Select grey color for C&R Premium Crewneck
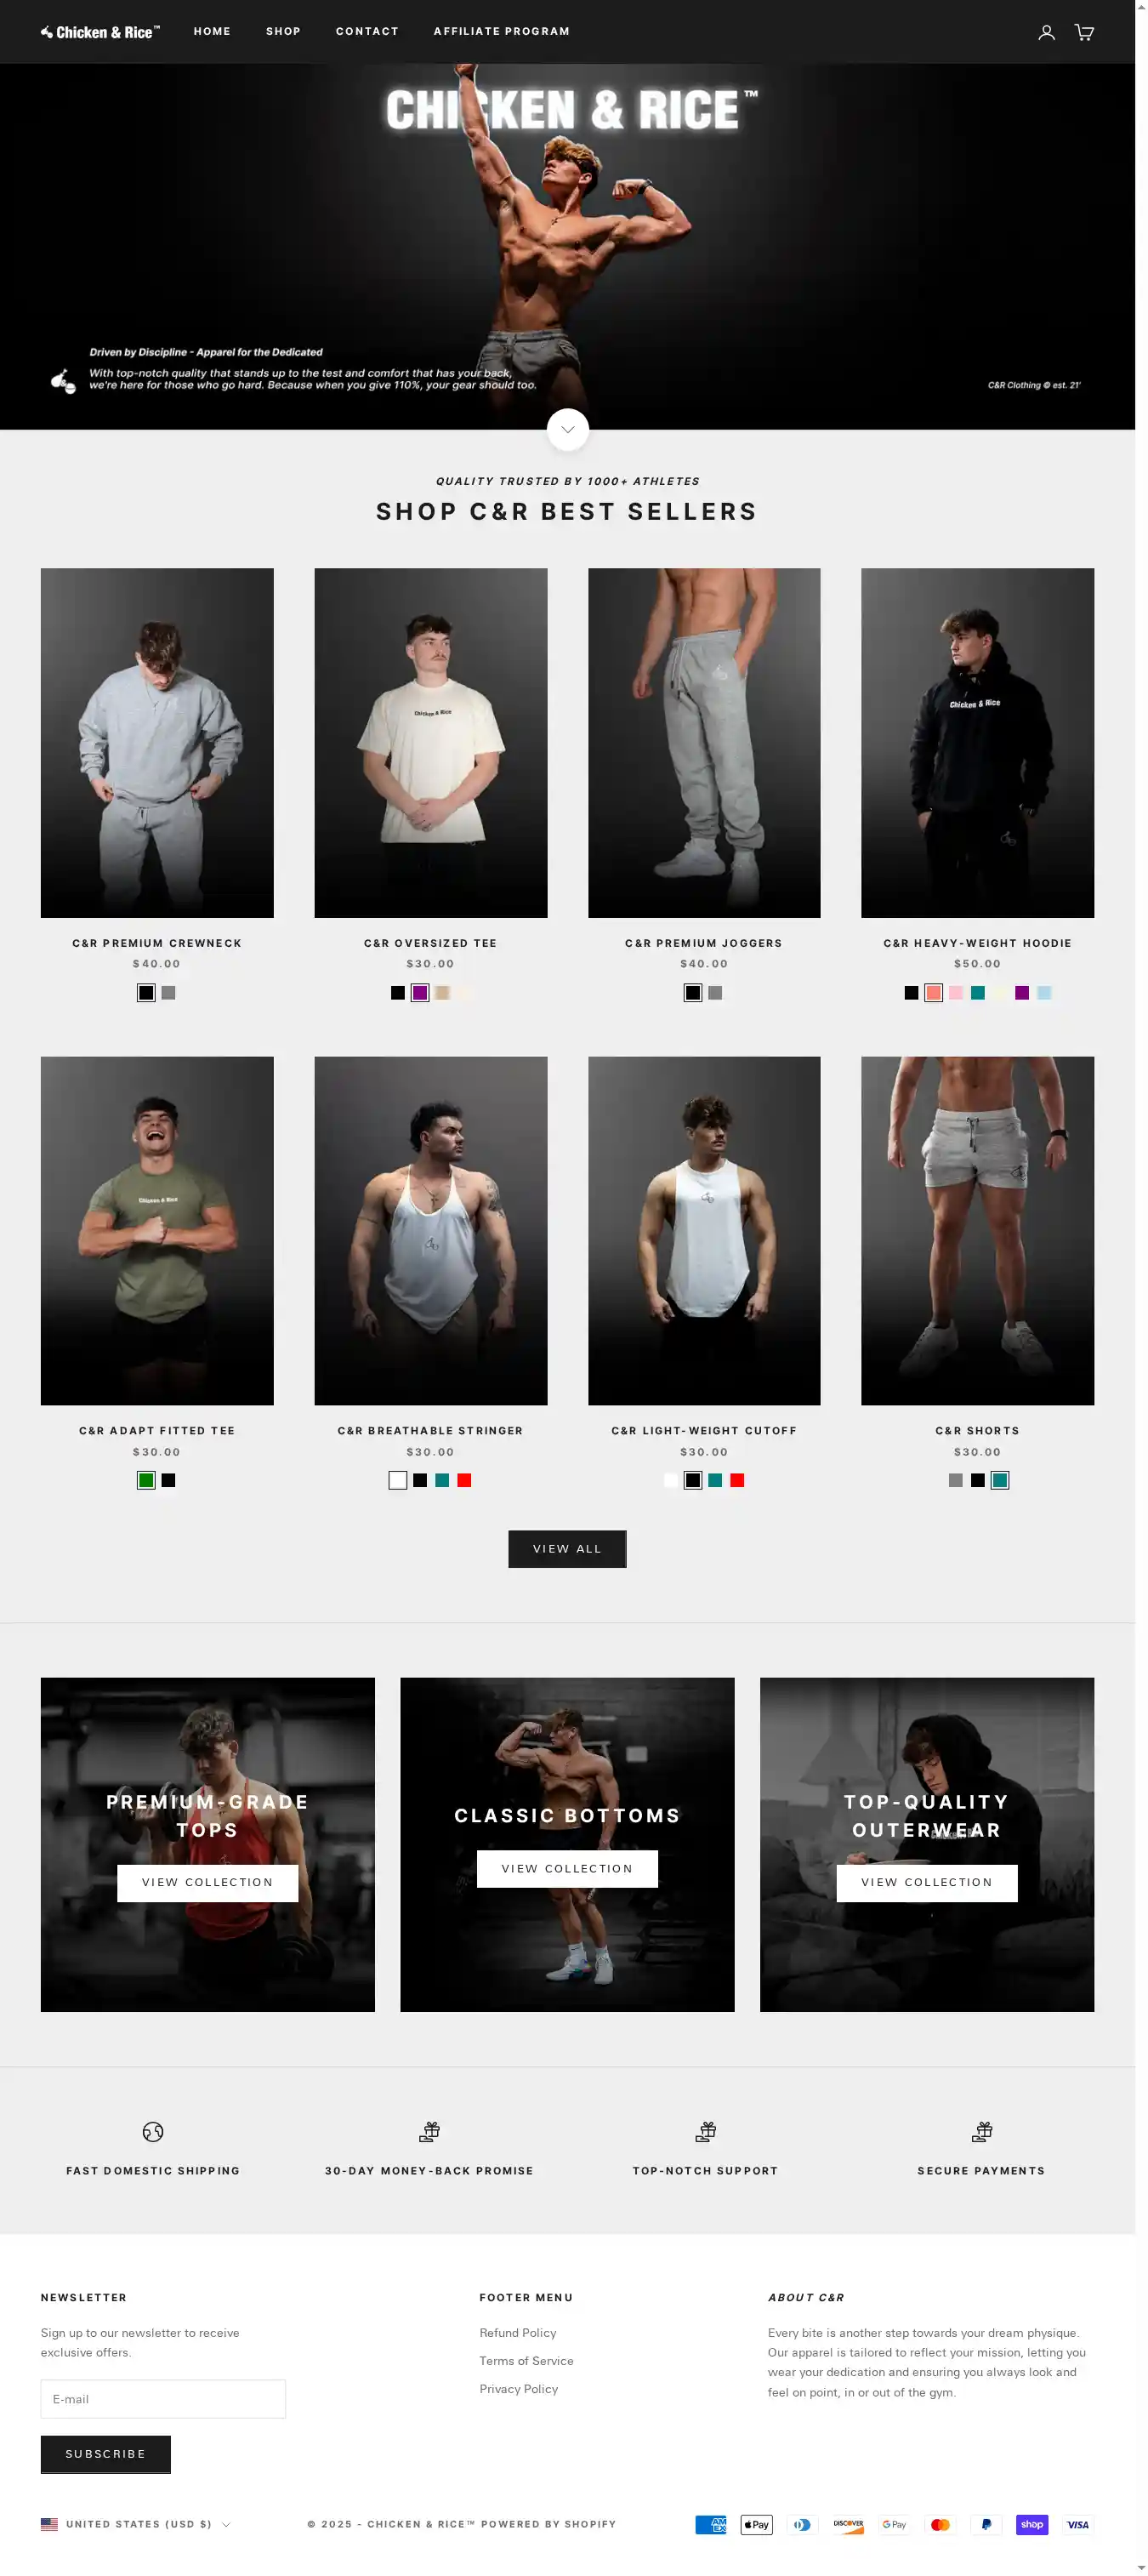This screenshot has width=1148, height=2576. point(168,993)
